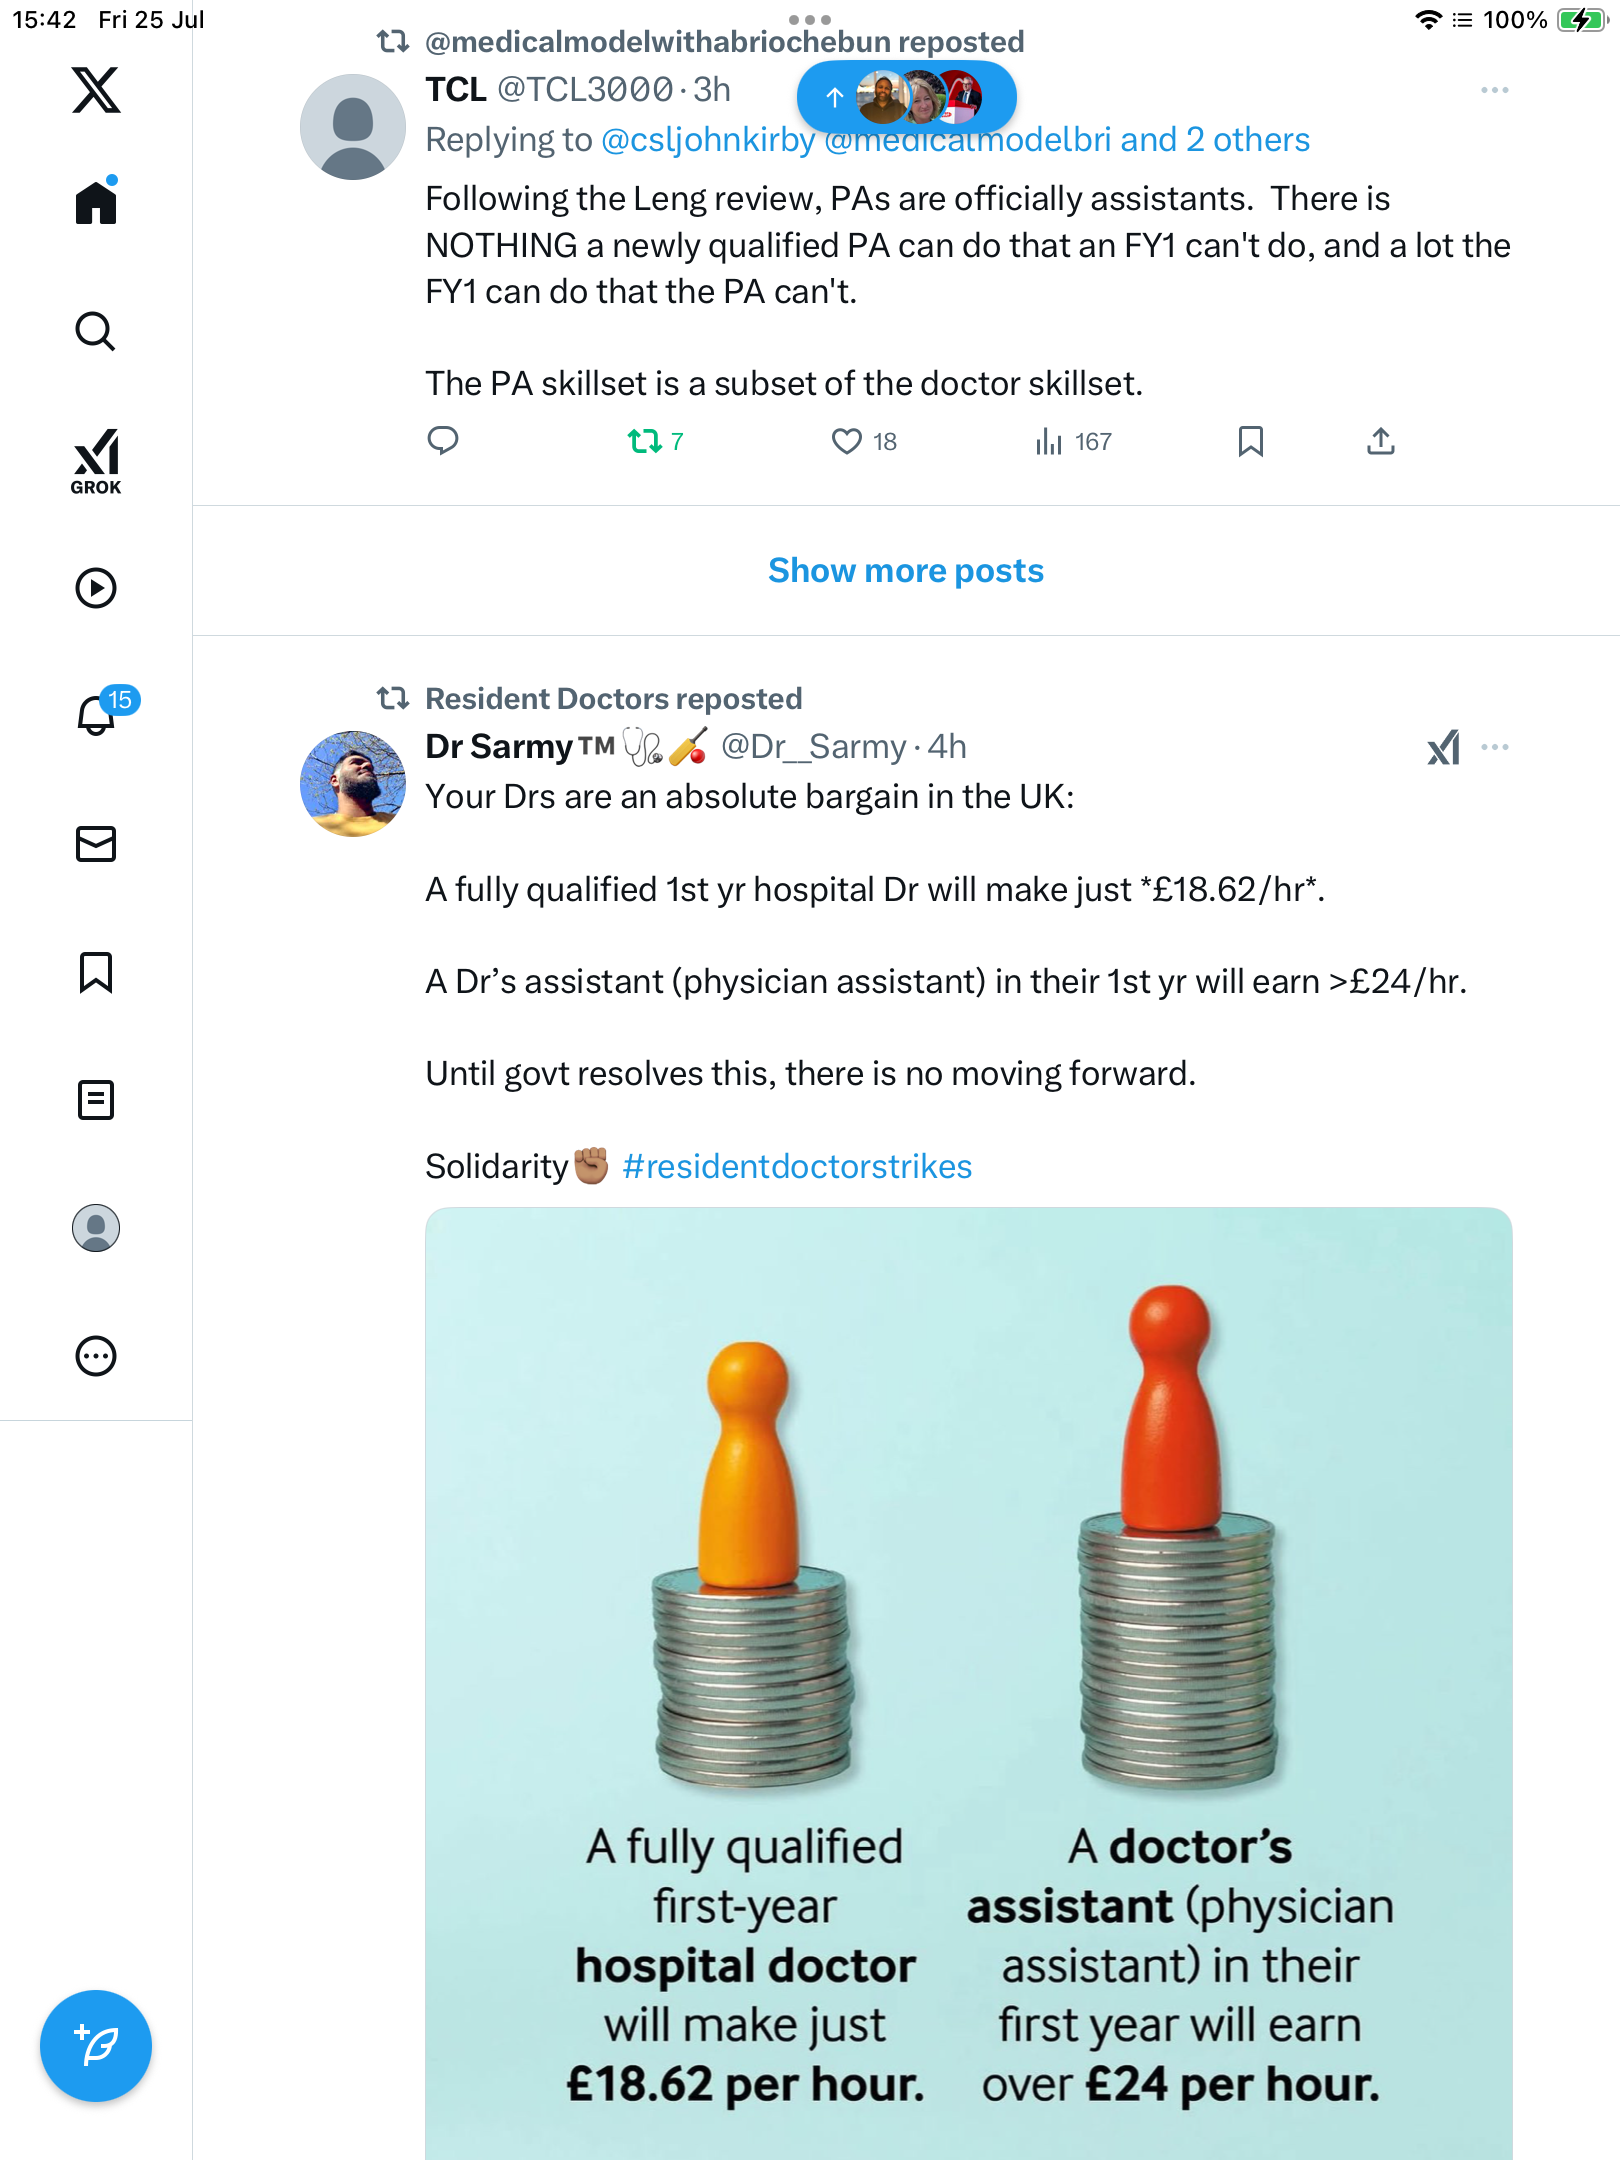Open Bookmarks in the sidebar
Image resolution: width=1620 pixels, height=2160 pixels.
pos(96,972)
